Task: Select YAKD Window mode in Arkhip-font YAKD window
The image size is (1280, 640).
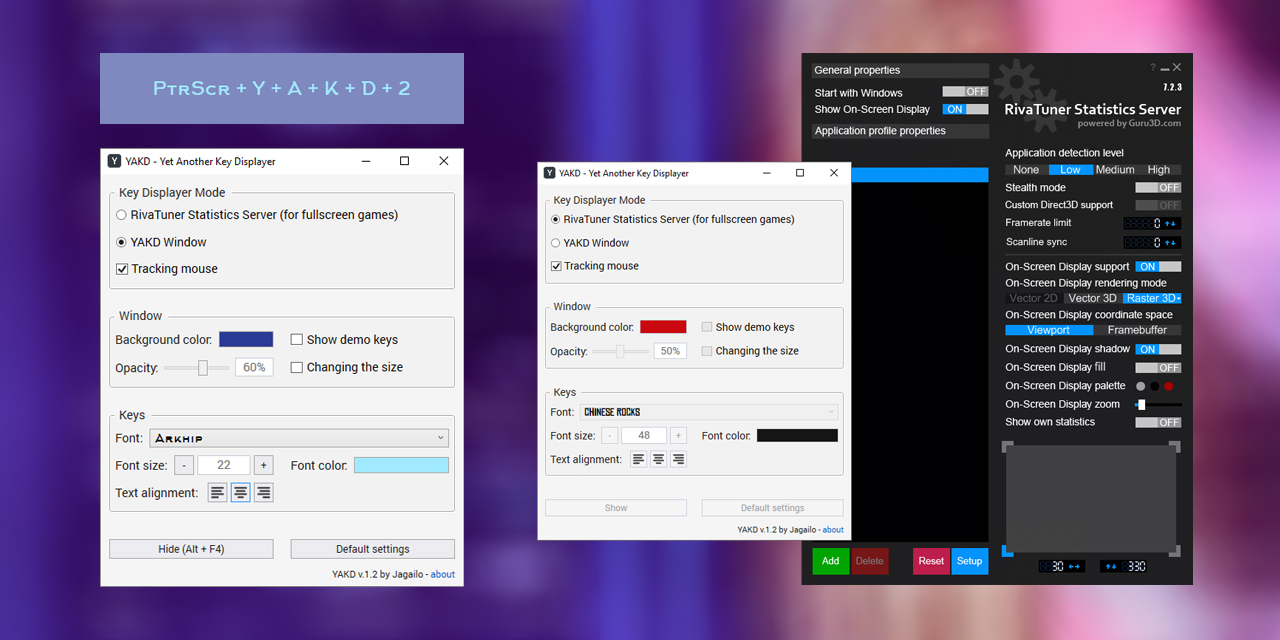Action: (161, 242)
